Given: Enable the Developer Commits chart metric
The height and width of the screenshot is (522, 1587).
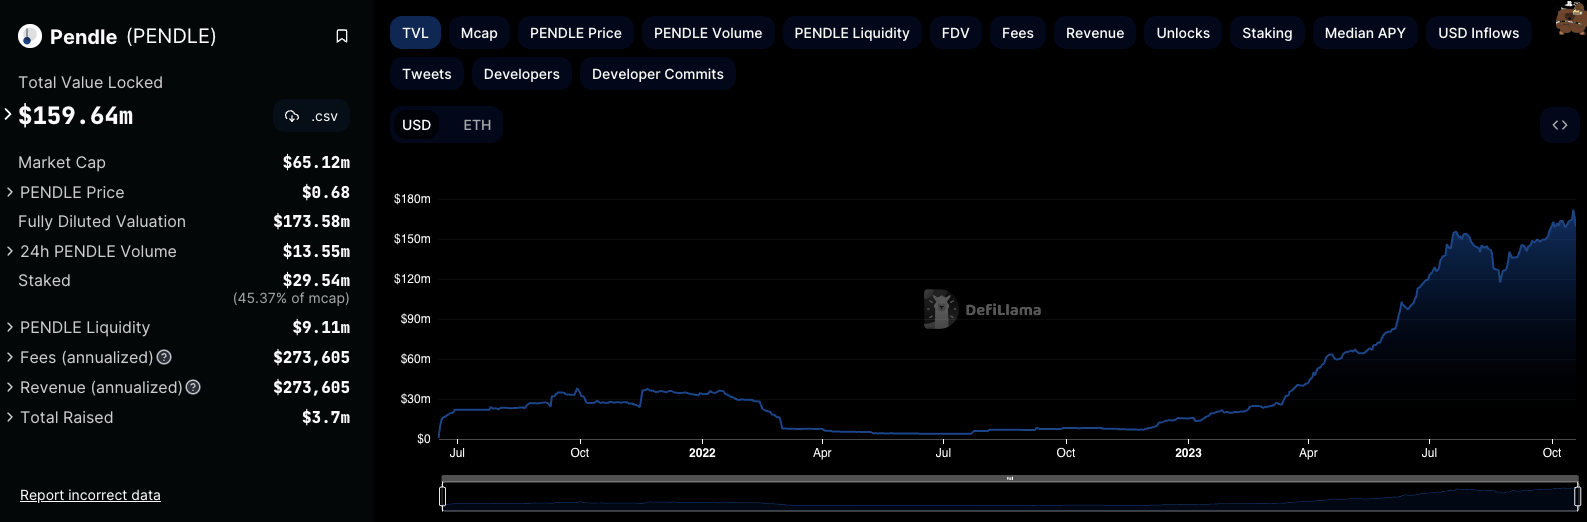Looking at the screenshot, I should 658,74.
